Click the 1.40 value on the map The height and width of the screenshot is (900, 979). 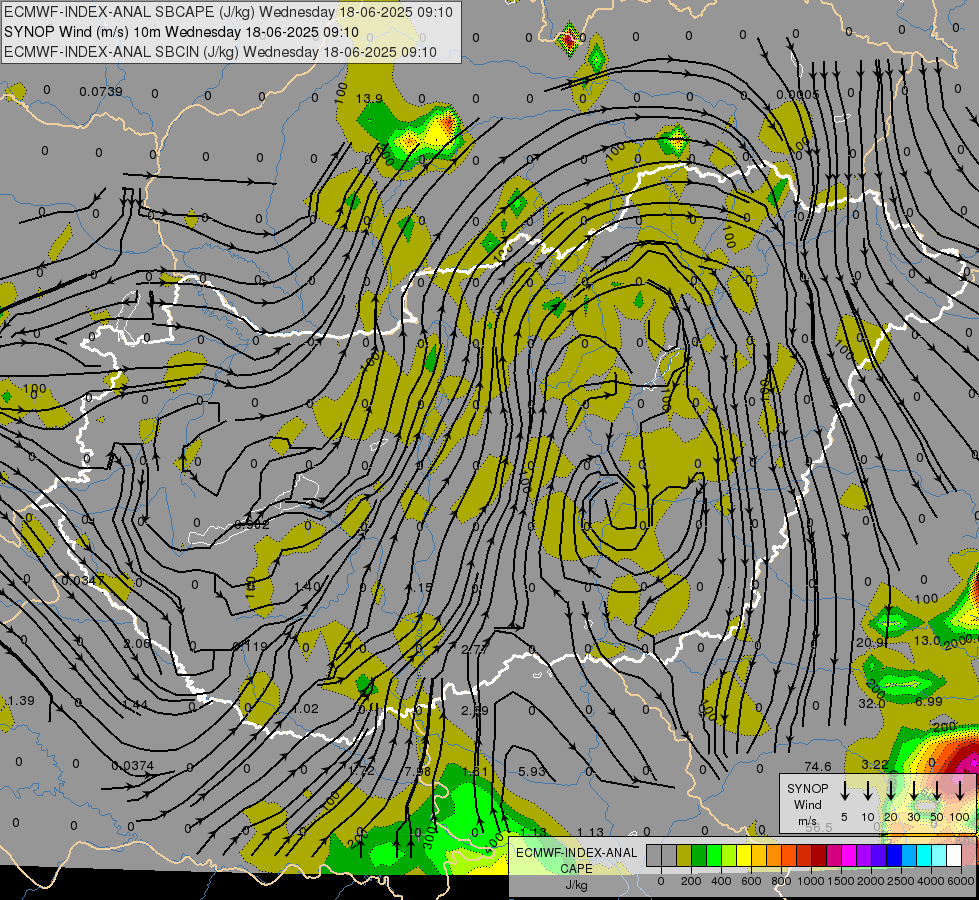pyautogui.click(x=307, y=586)
